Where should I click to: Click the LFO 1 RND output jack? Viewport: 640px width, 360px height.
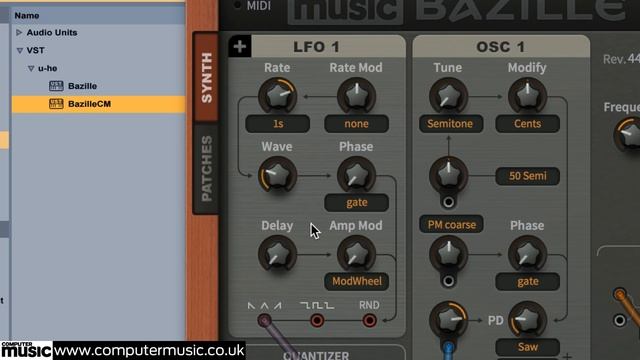click(369, 320)
